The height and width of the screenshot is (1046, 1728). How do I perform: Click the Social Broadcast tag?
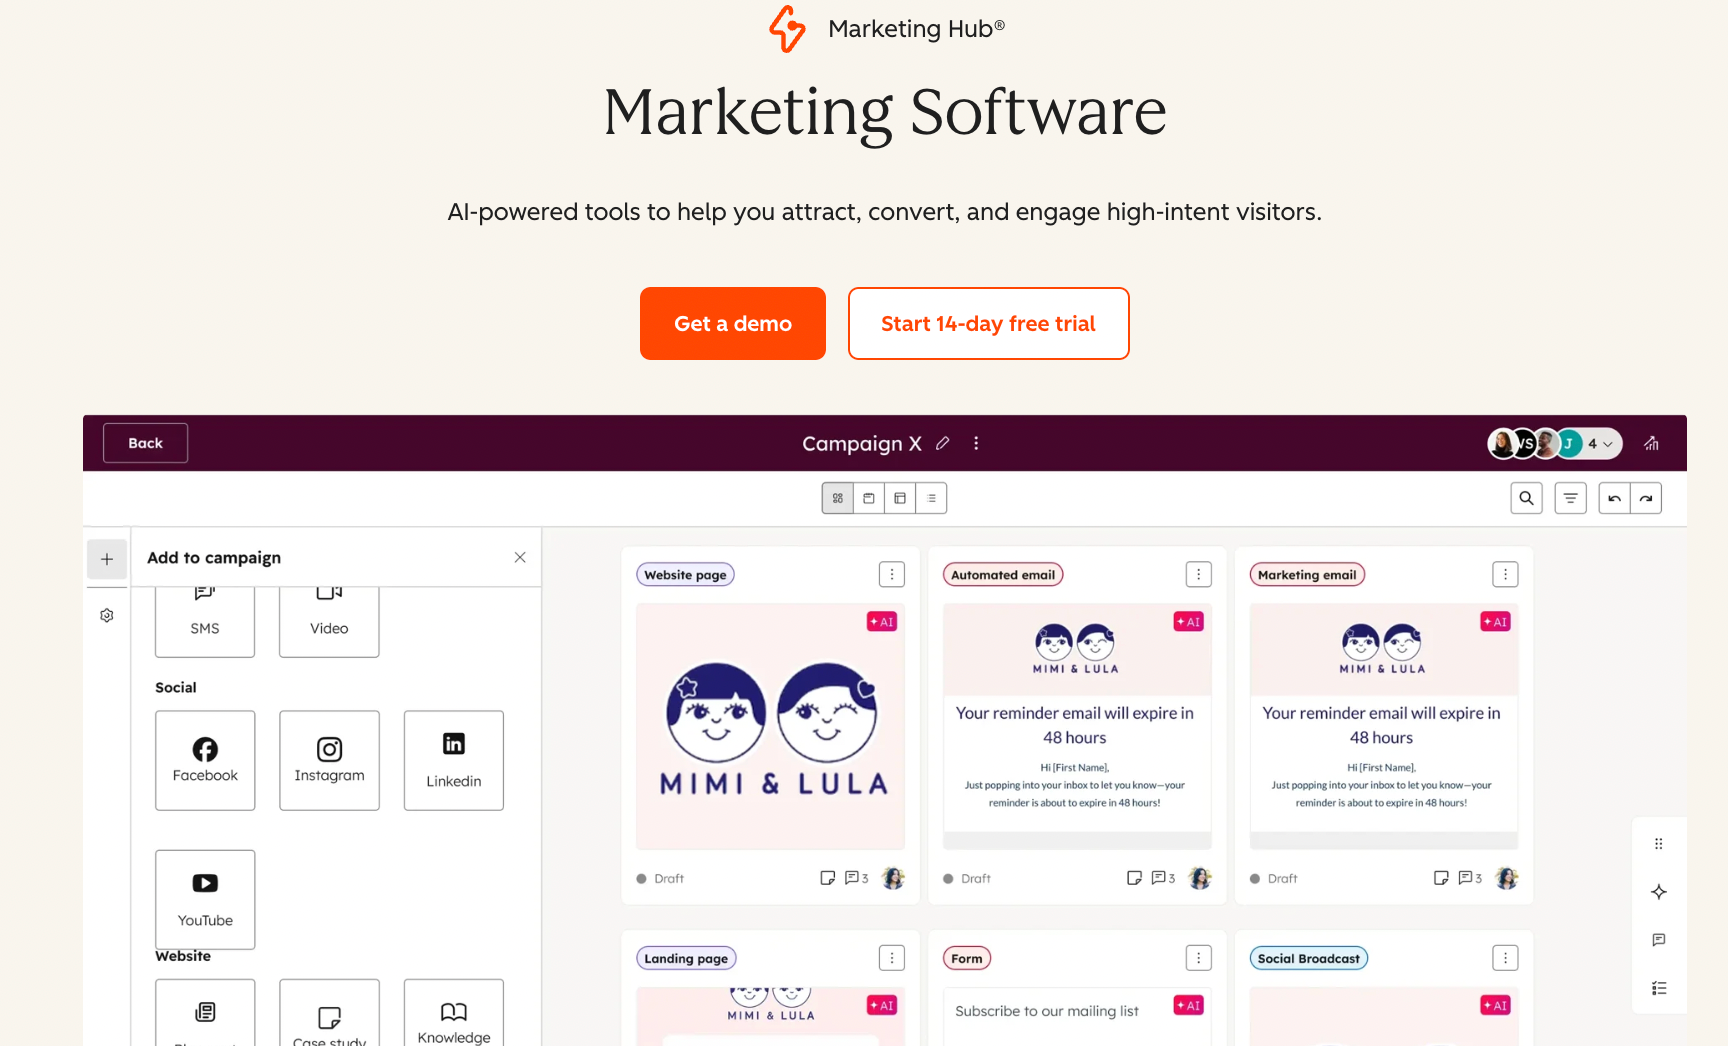[x=1309, y=958]
